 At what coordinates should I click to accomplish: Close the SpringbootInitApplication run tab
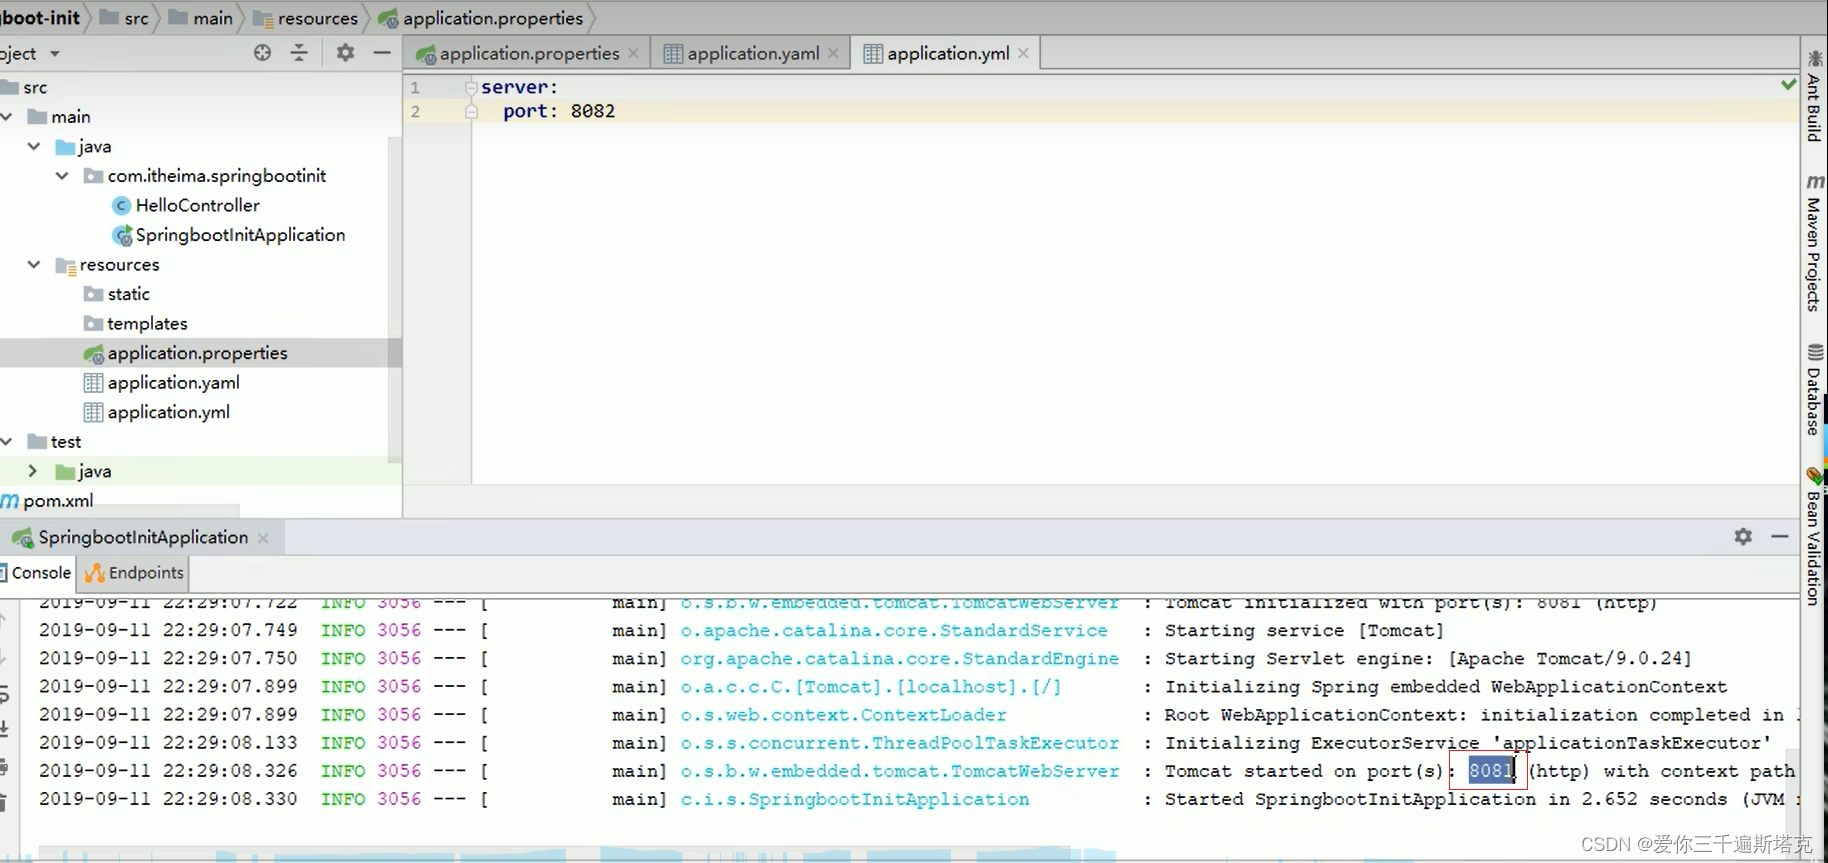tap(264, 538)
